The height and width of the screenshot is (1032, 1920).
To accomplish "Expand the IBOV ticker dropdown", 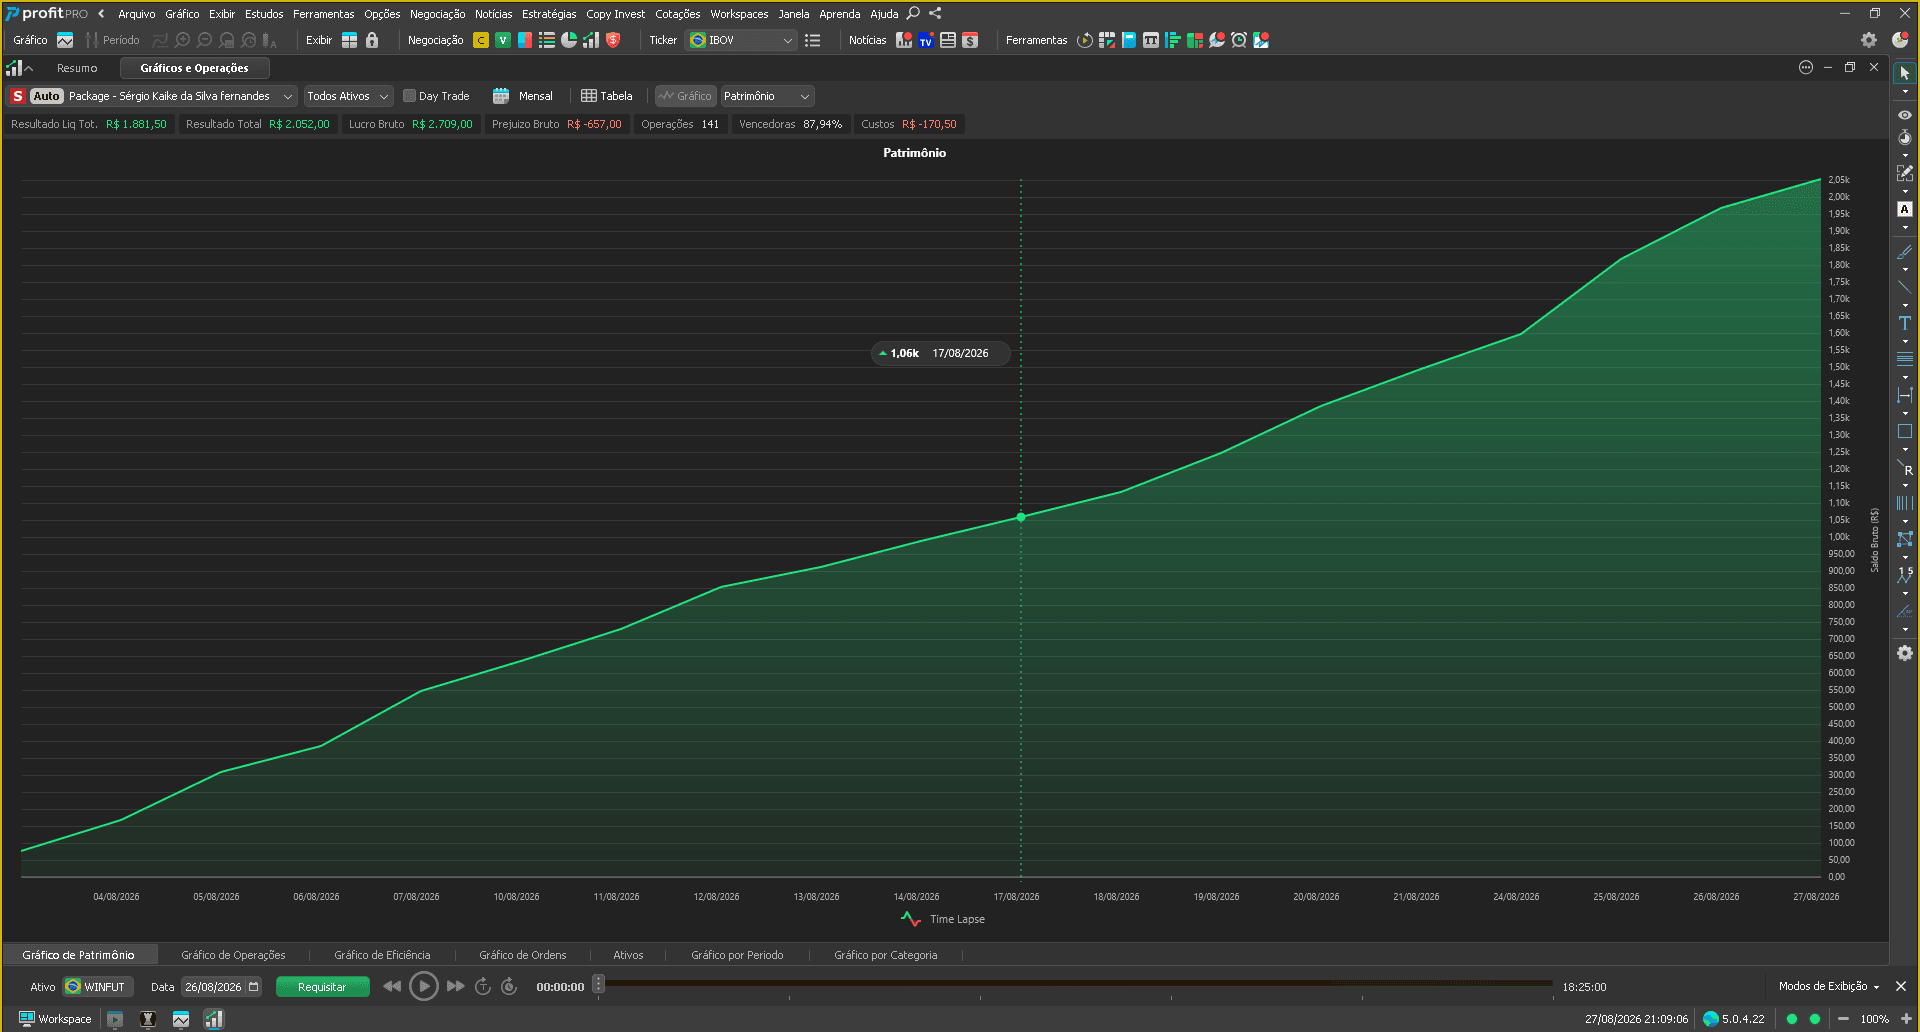I will coord(788,40).
